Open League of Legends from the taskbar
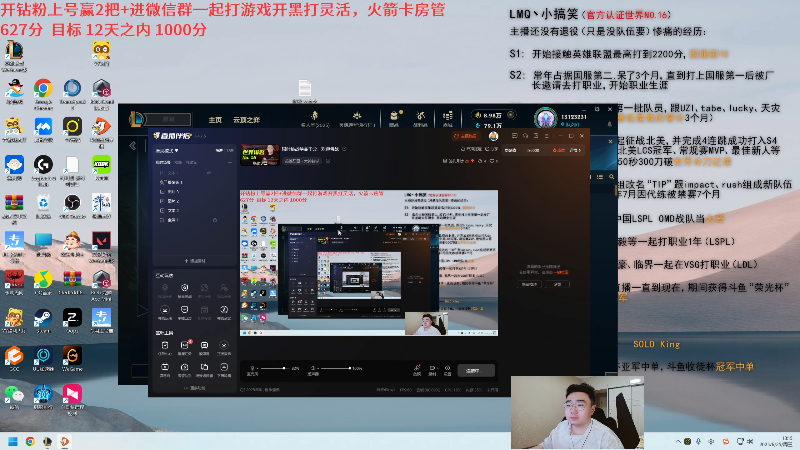This screenshot has height=450, width=800. pyautogui.click(x=47, y=441)
